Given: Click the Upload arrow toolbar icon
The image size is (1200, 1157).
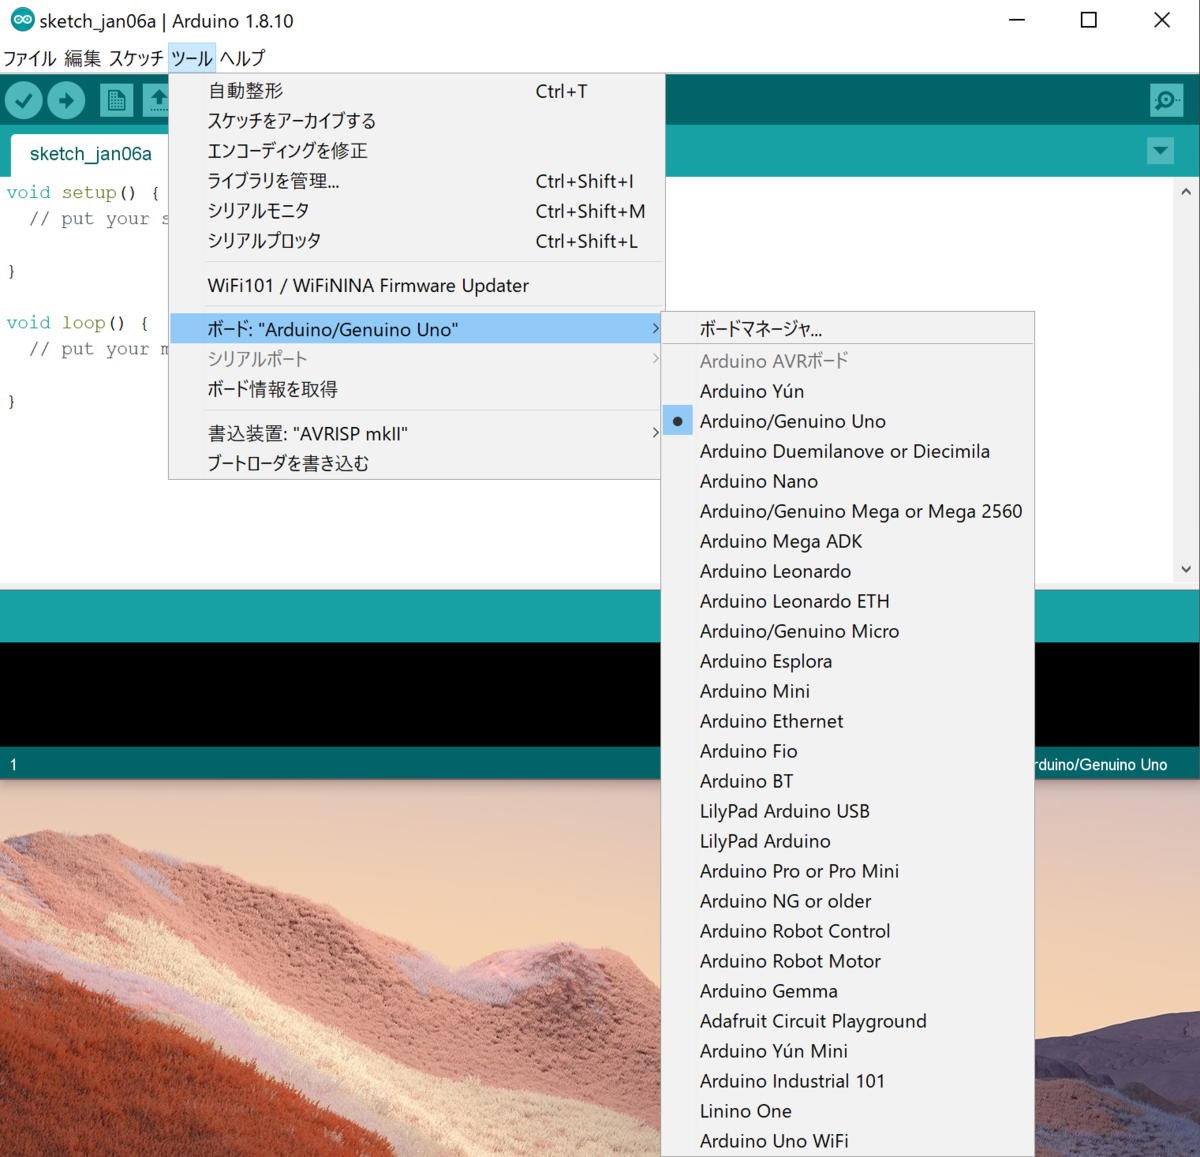Looking at the screenshot, I should (x=66, y=100).
